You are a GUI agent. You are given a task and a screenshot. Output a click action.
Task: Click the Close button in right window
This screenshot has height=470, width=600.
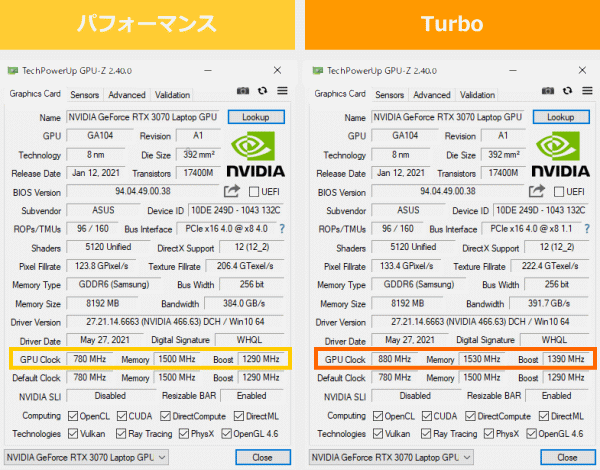click(x=568, y=457)
